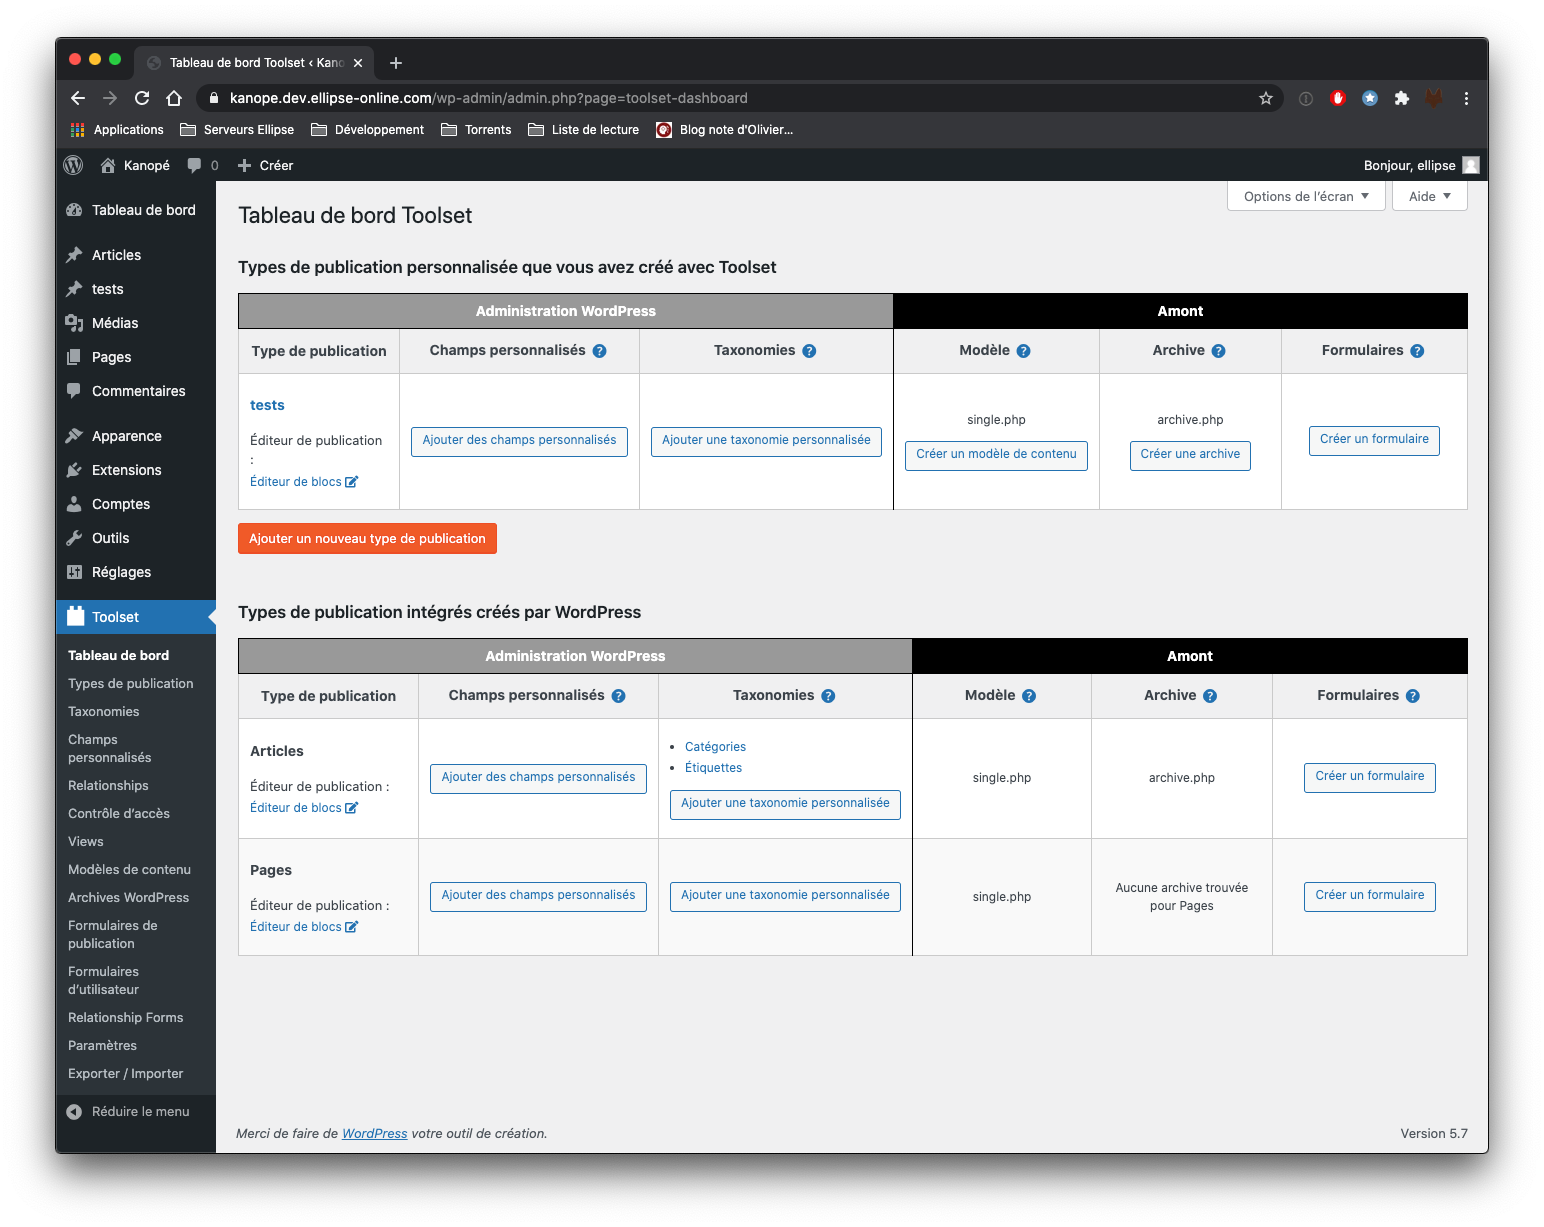Help icon beside Modèle, second table
1544x1227 pixels.
point(1029,696)
